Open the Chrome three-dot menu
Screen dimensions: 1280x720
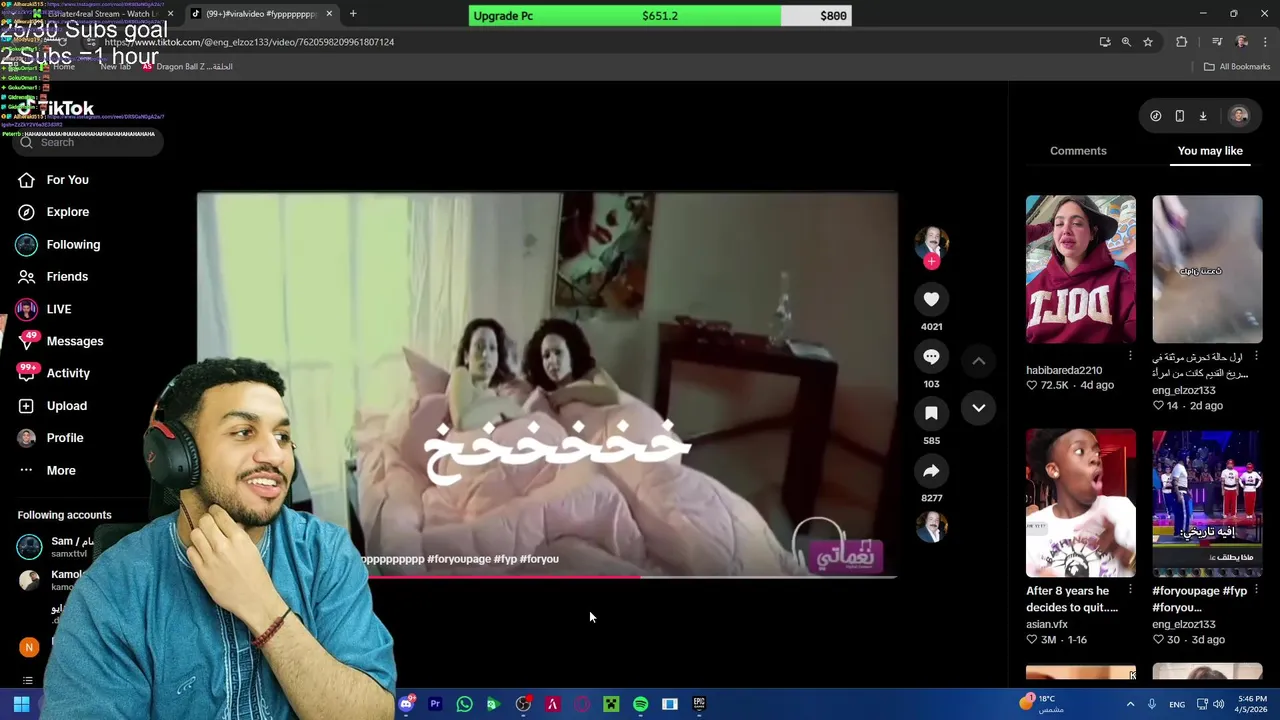[1266, 42]
